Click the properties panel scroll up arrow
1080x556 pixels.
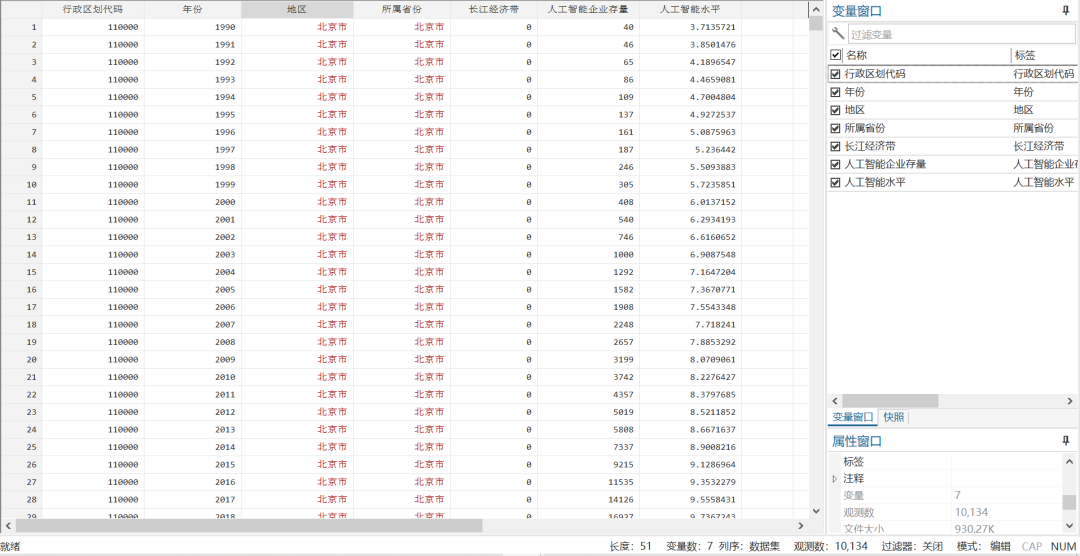tap(1069, 462)
